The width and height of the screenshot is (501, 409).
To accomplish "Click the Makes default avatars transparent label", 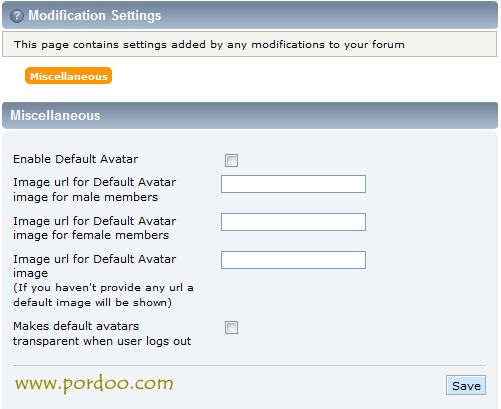I will pos(102,333).
